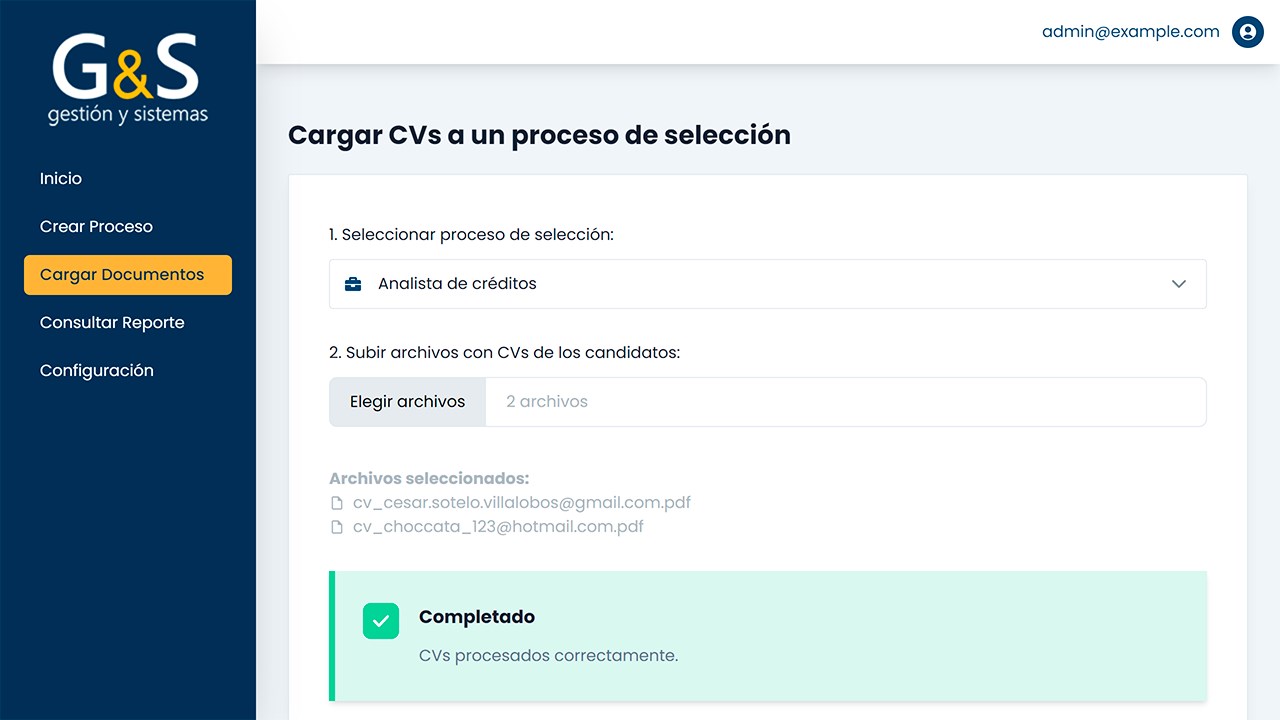This screenshot has width=1280, height=720.
Task: Click 'CVs procesados correctamente' message text
Action: [548, 656]
